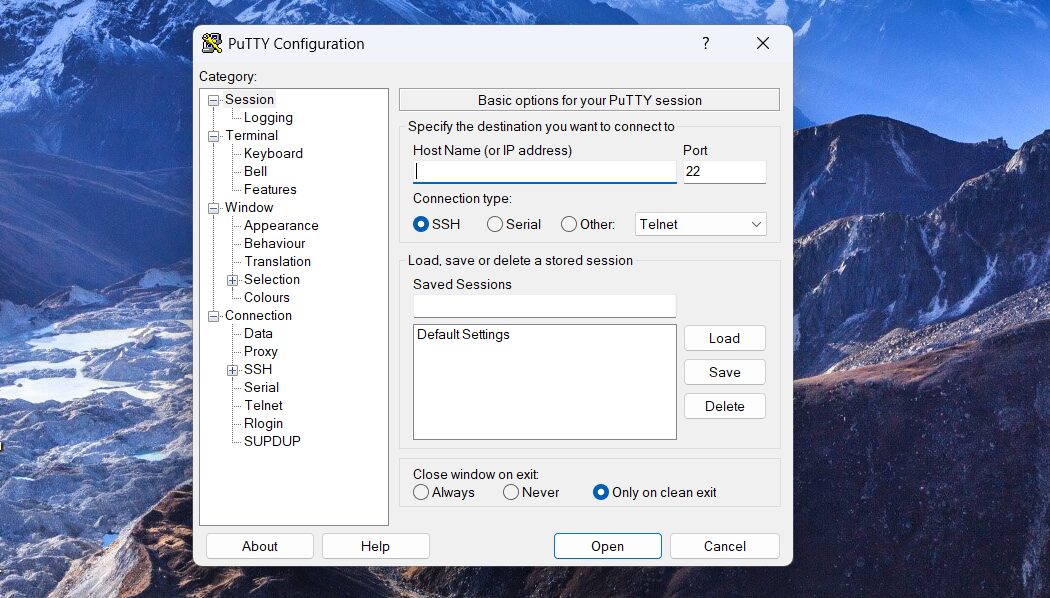Collapse the Session tree node

(214, 100)
